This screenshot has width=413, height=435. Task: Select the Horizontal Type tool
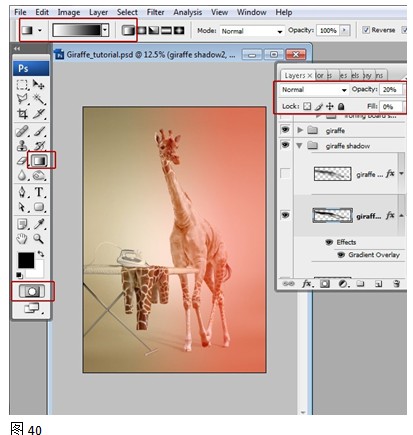39,192
